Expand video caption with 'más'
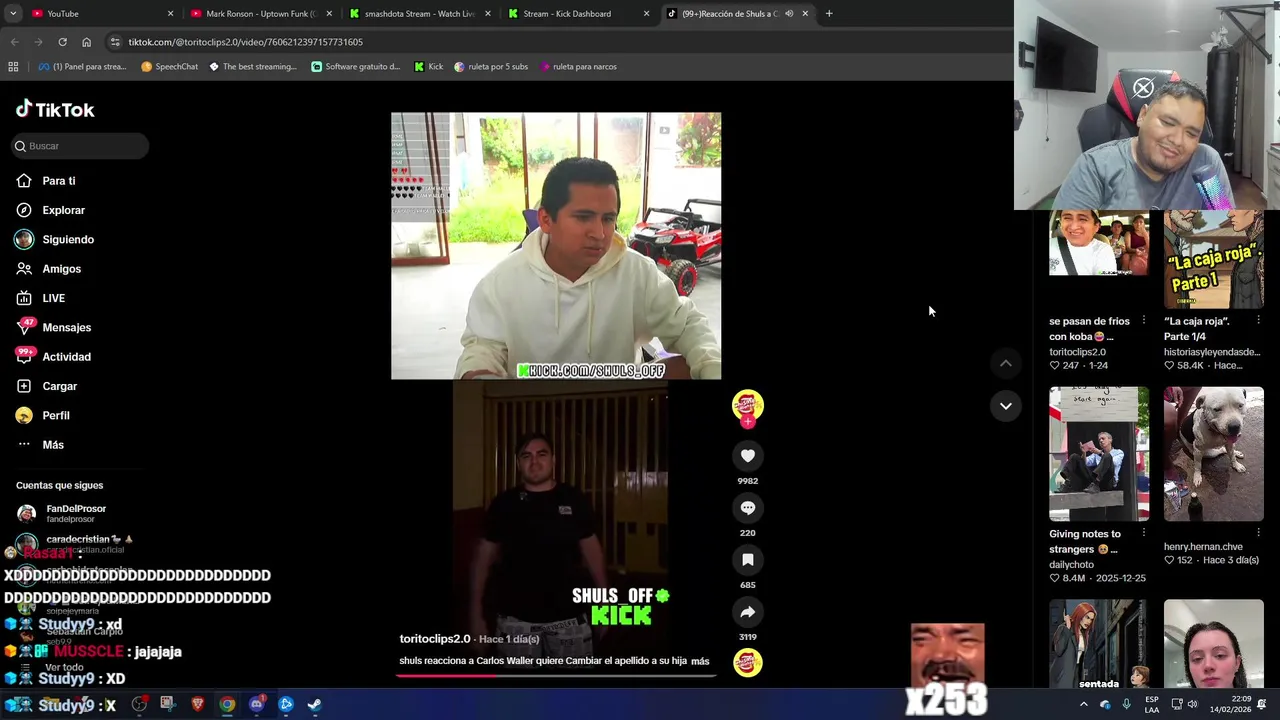Image resolution: width=1280 pixels, height=720 pixels. tap(700, 661)
